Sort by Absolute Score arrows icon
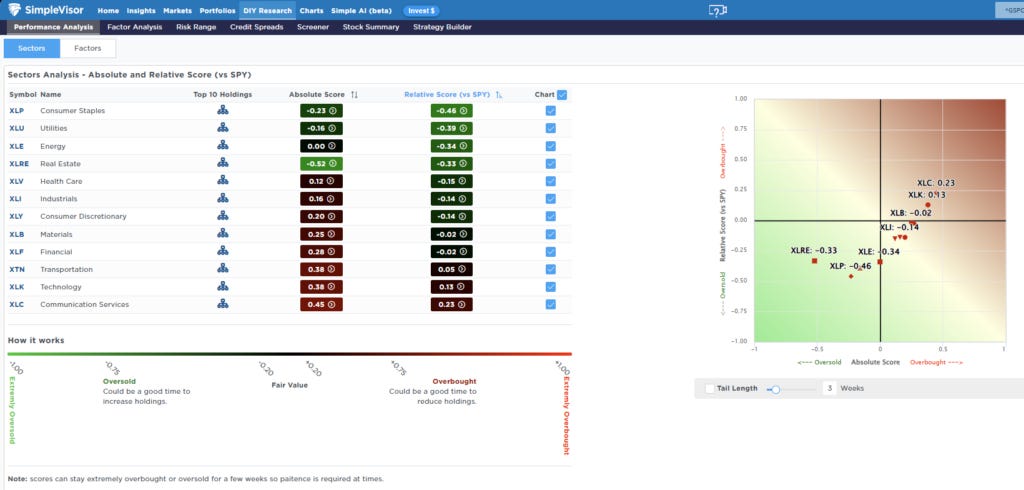Image resolution: width=1024 pixels, height=490 pixels. pos(354,95)
